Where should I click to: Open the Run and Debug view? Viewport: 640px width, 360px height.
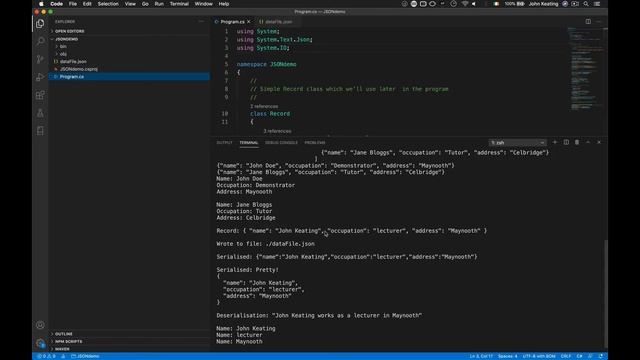pos(40,77)
